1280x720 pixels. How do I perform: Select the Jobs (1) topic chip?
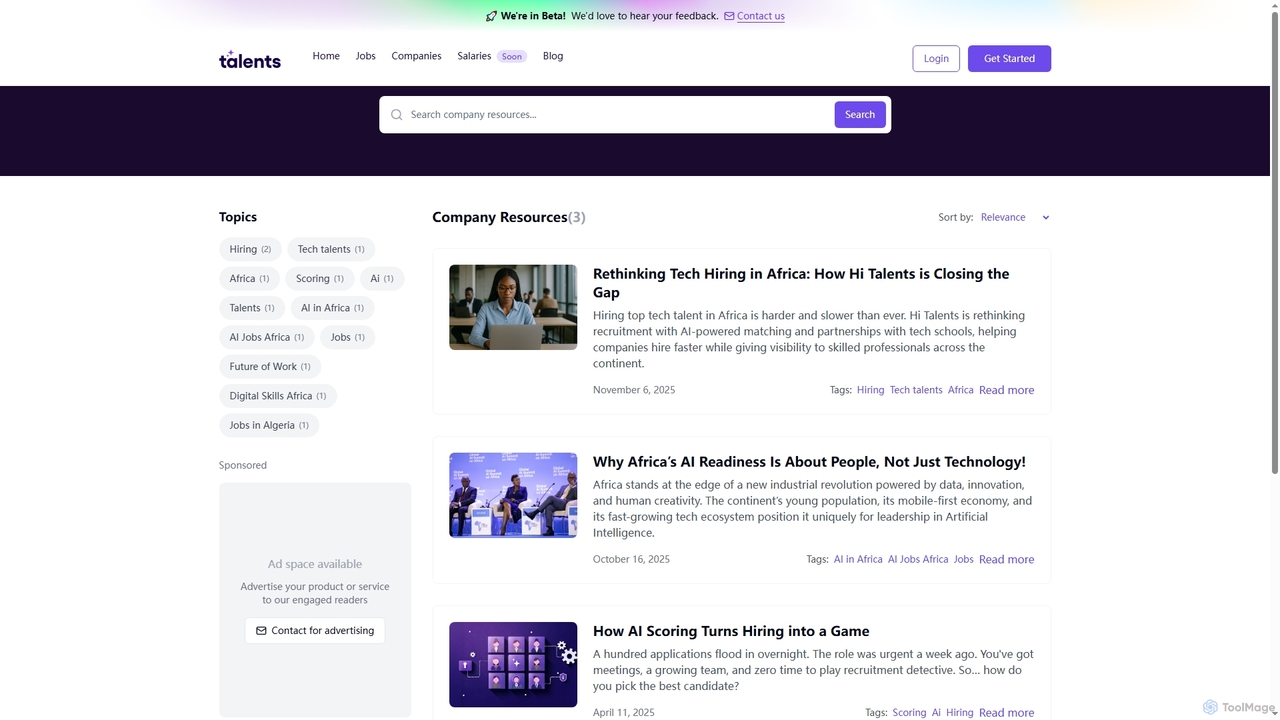tap(347, 337)
